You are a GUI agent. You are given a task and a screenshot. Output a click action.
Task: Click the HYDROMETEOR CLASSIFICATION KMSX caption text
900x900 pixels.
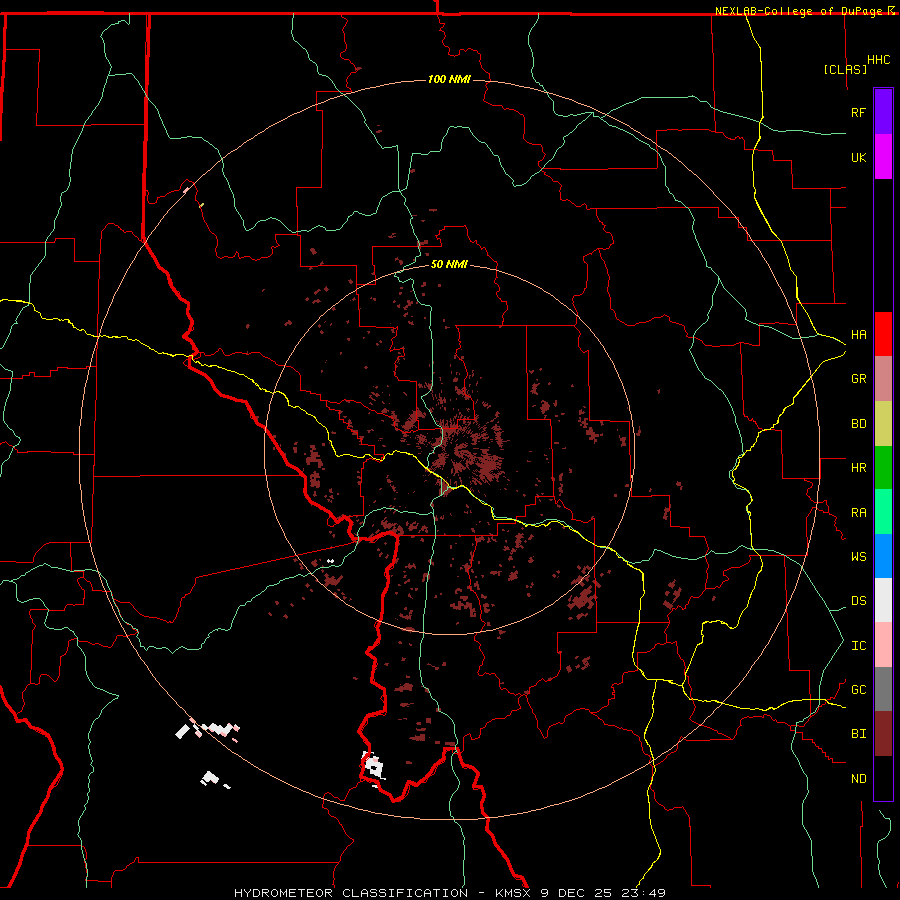[x=450, y=893]
